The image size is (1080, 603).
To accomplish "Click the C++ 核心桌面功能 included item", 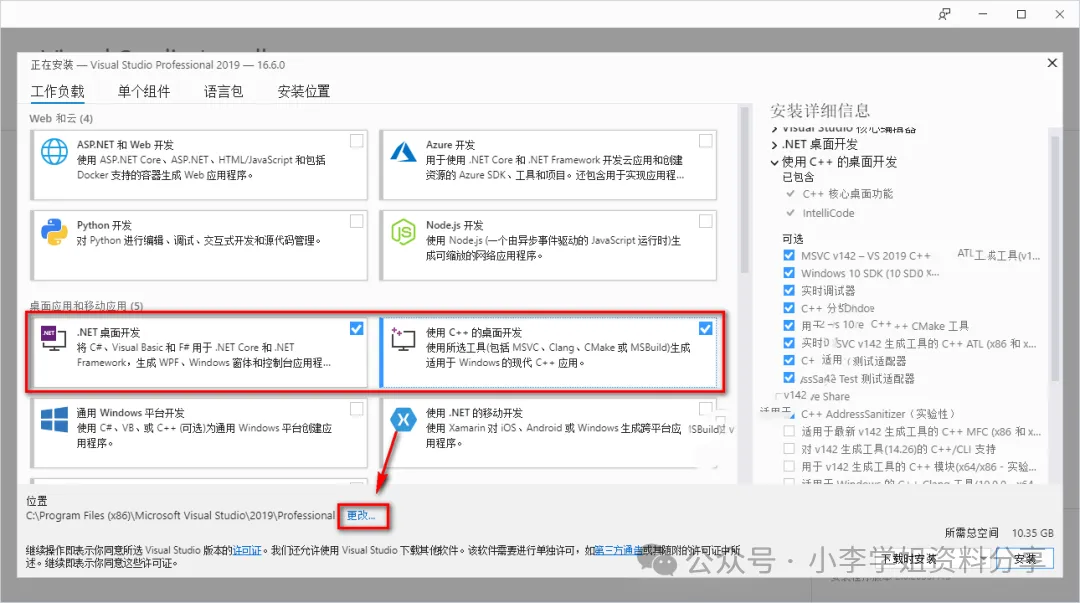I will tap(847, 194).
